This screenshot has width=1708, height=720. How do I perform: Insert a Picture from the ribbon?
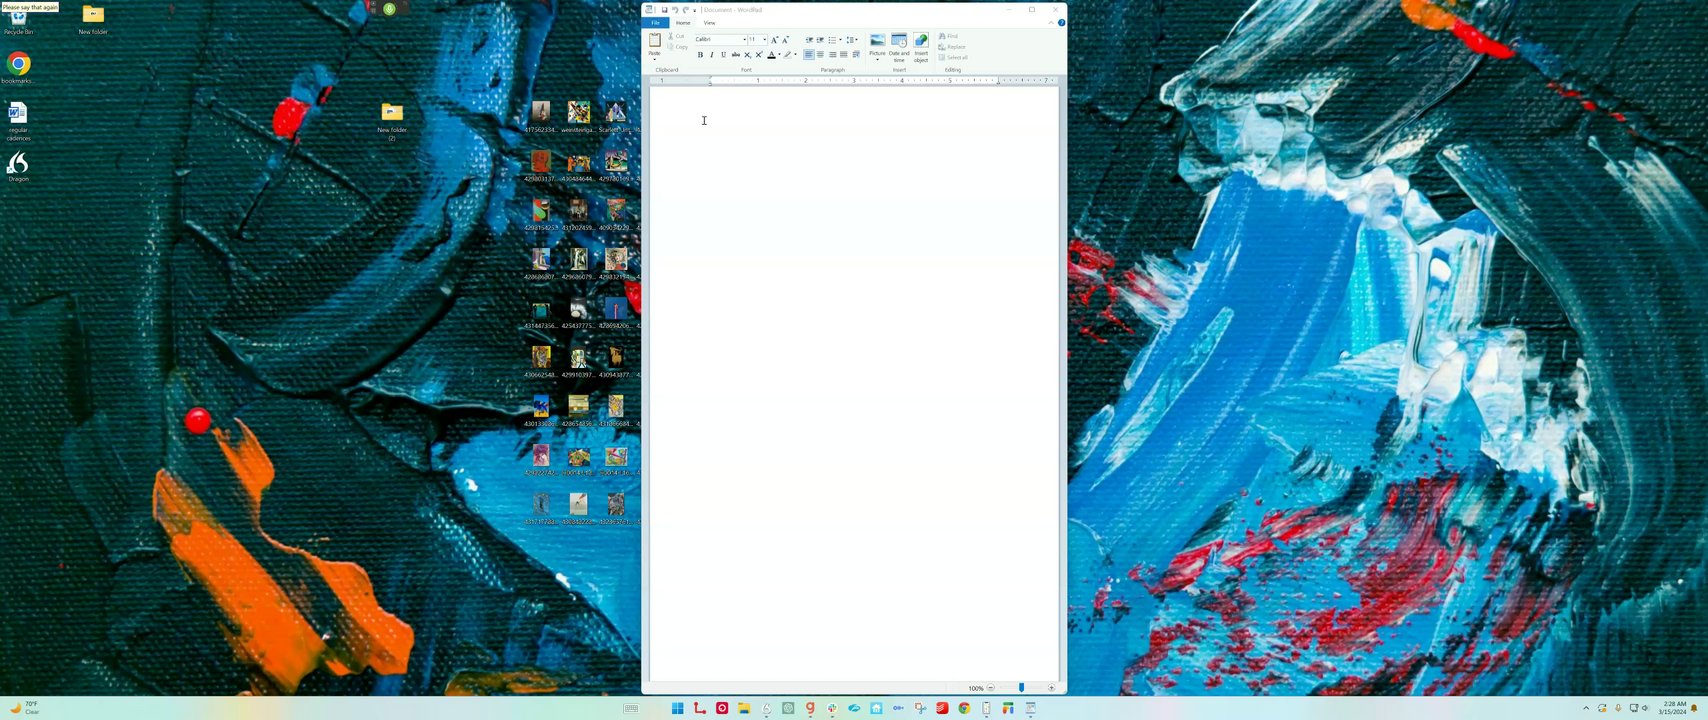[877, 40]
